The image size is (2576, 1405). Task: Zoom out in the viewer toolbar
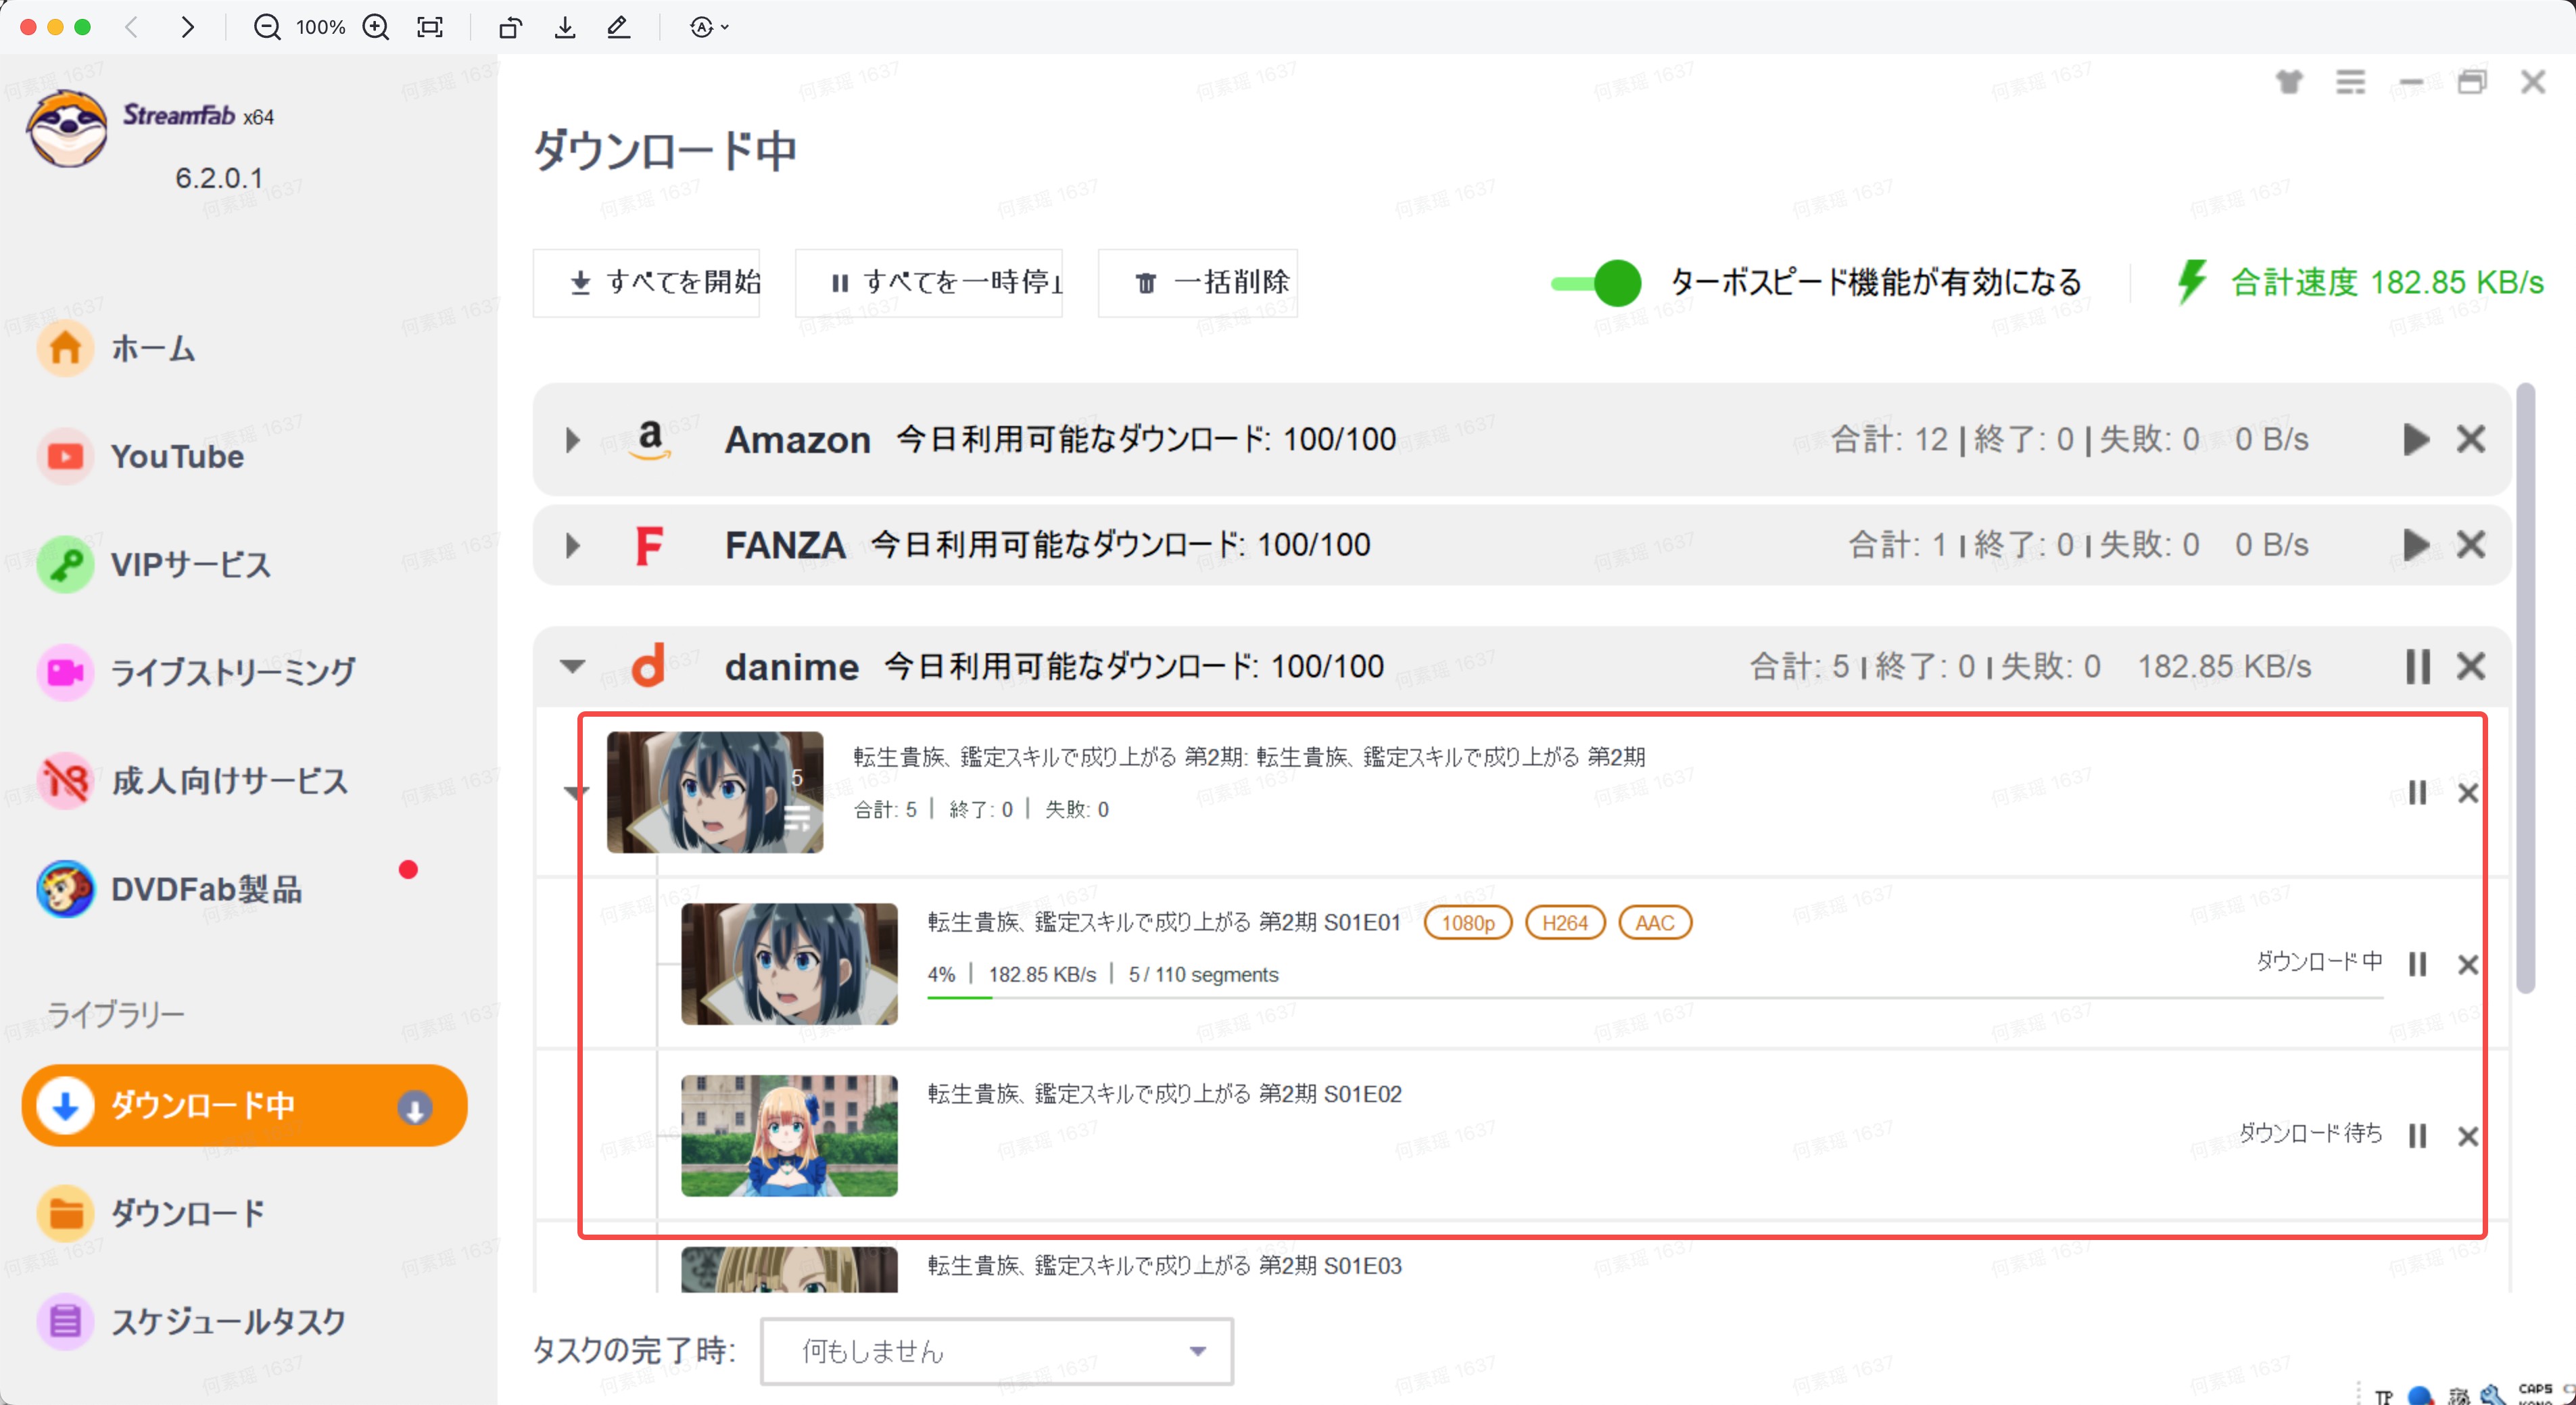point(266,27)
